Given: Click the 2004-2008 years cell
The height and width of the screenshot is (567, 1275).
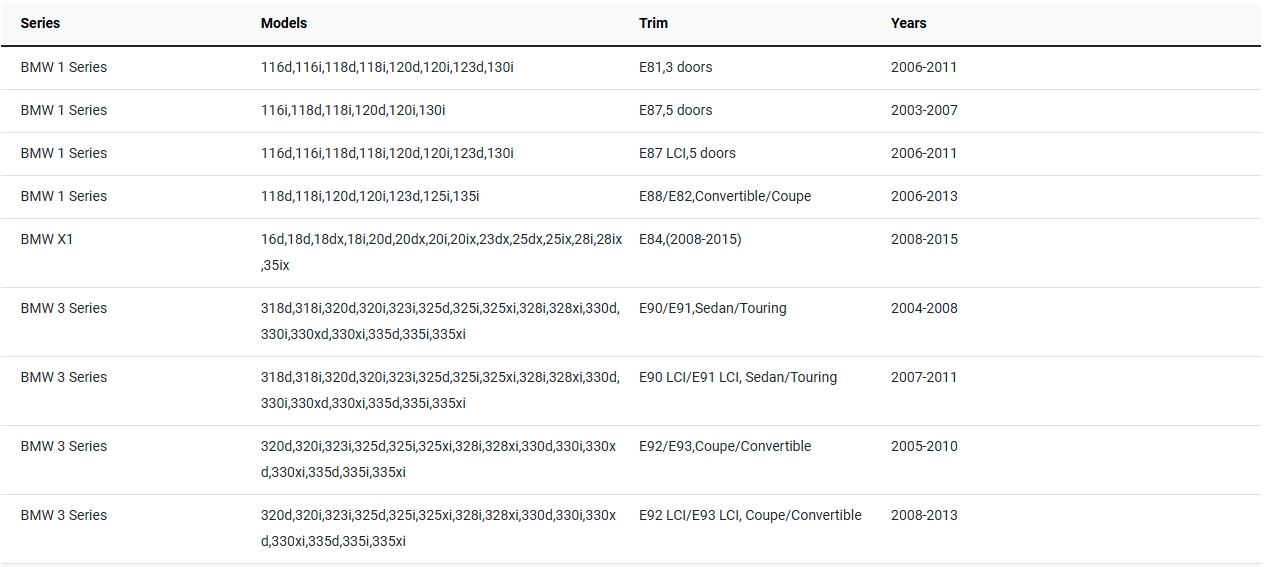Looking at the screenshot, I should 924,308.
